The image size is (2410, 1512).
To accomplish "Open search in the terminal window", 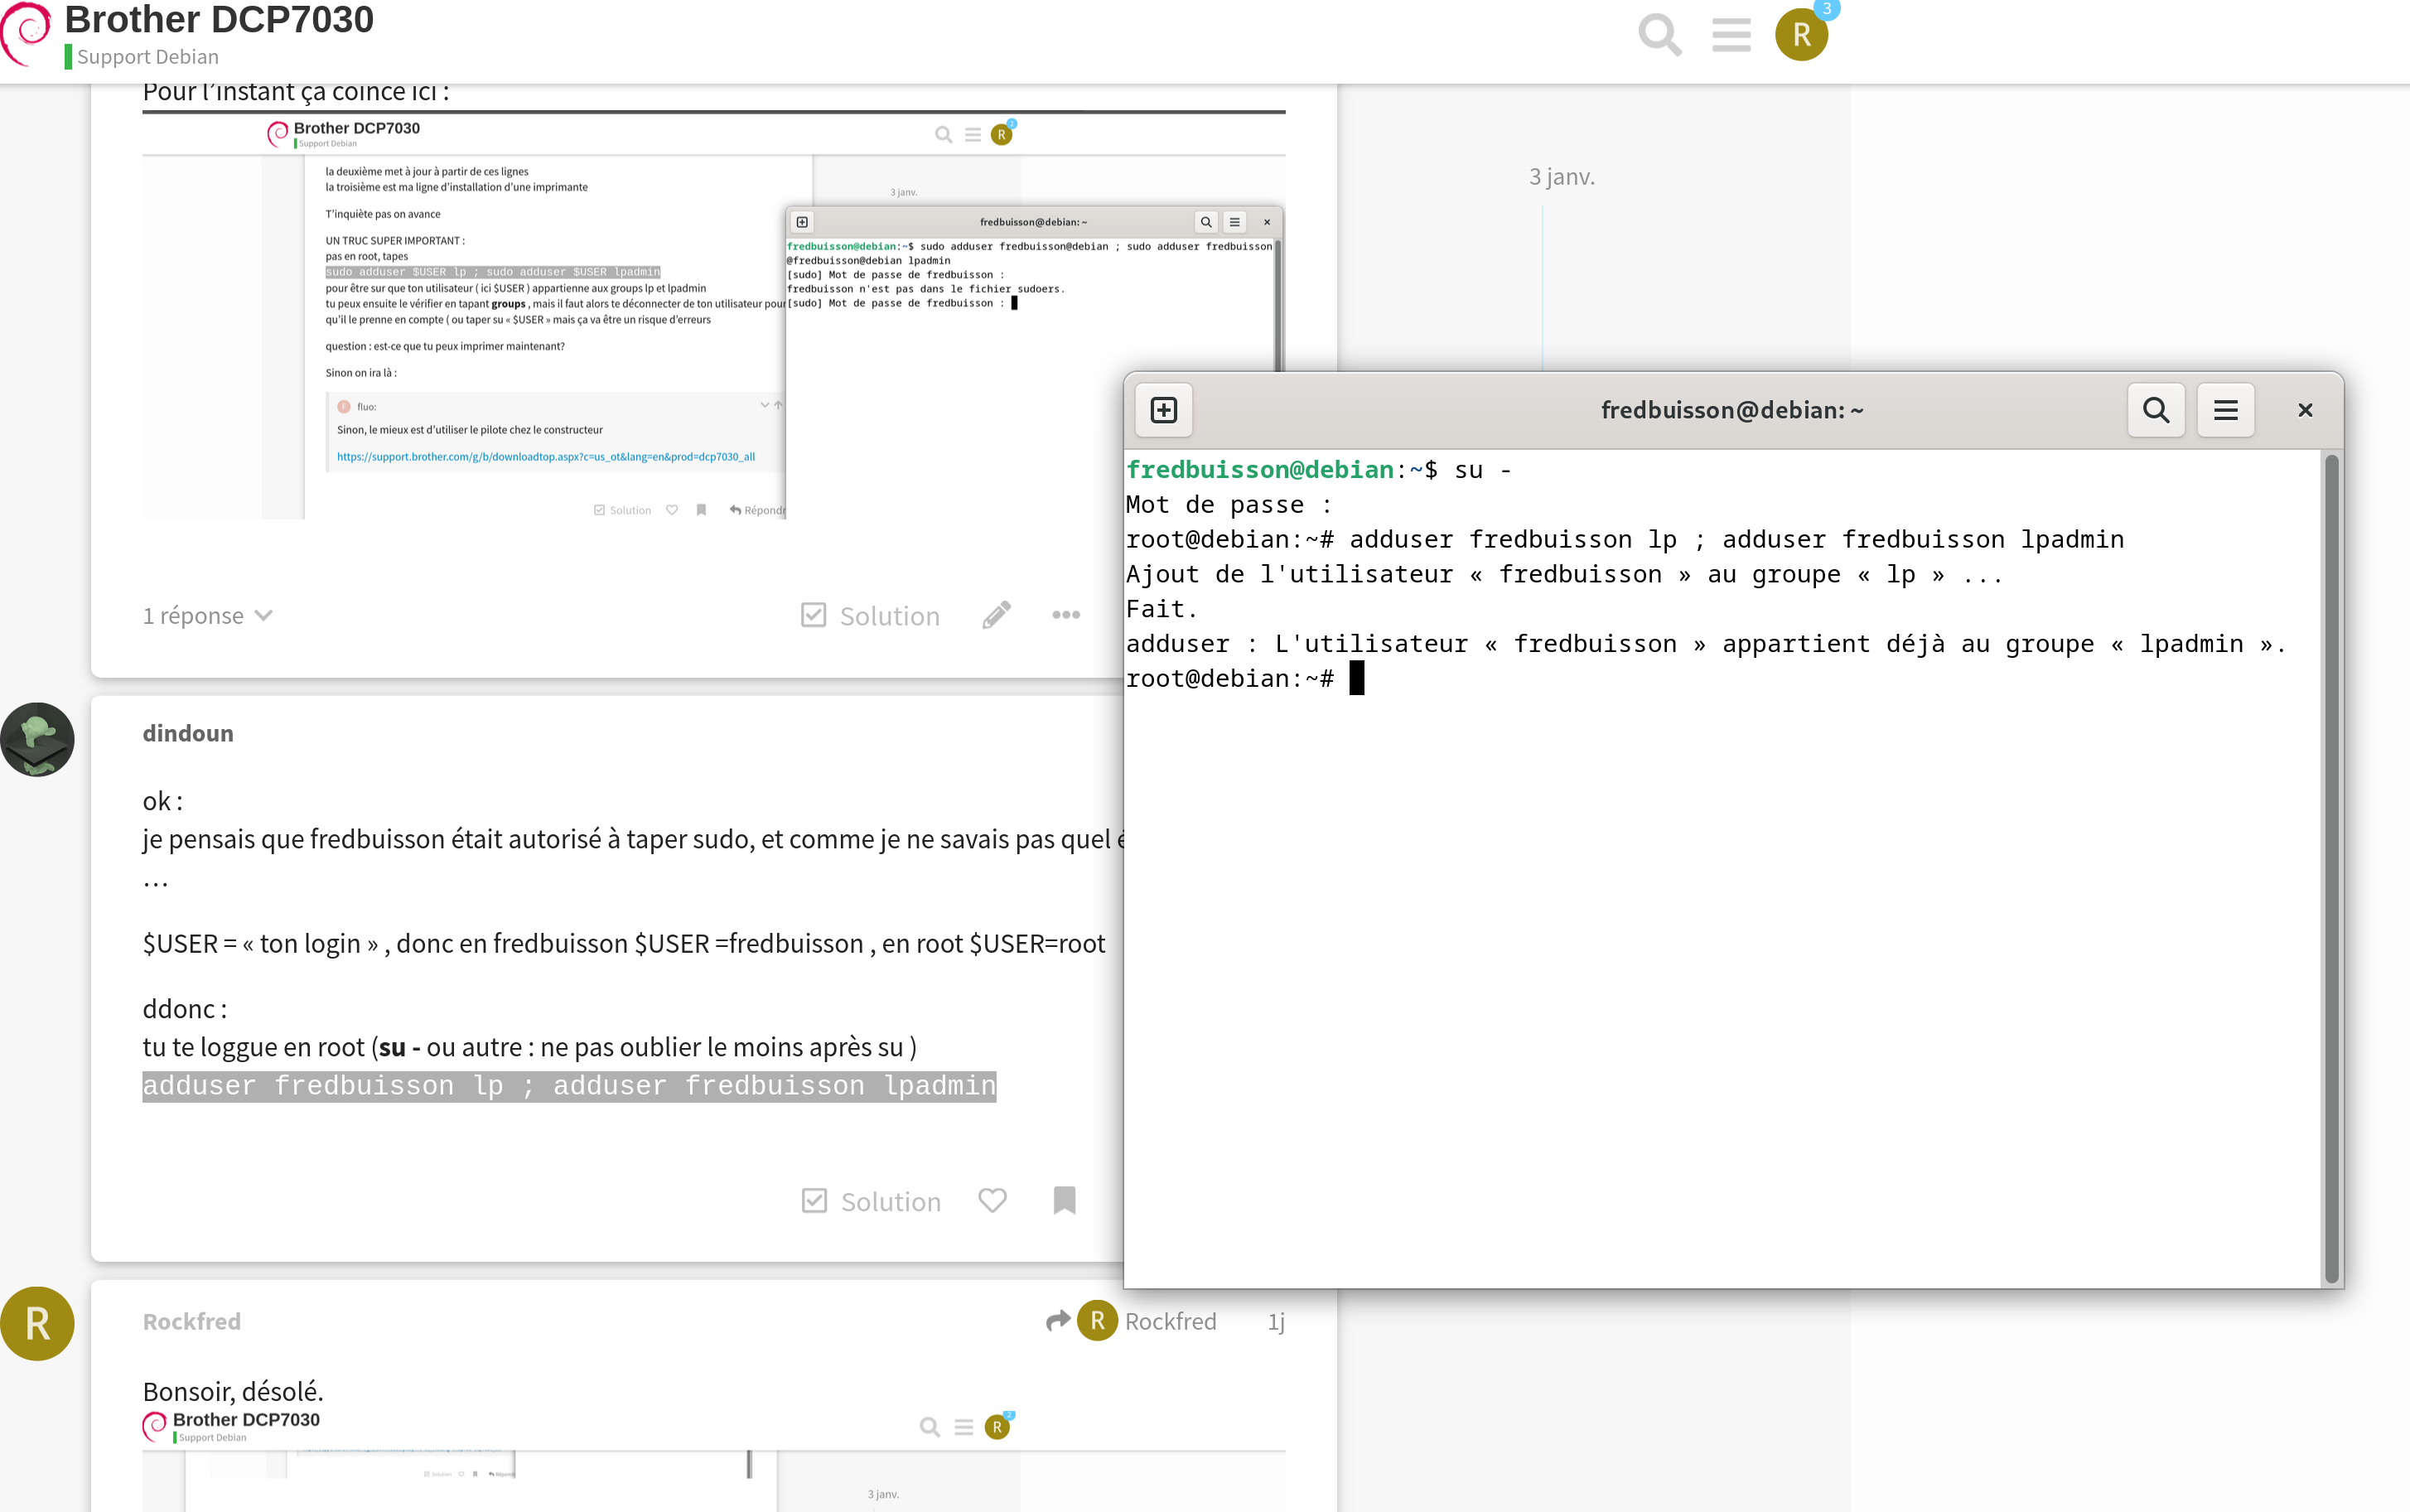I will coord(2156,410).
